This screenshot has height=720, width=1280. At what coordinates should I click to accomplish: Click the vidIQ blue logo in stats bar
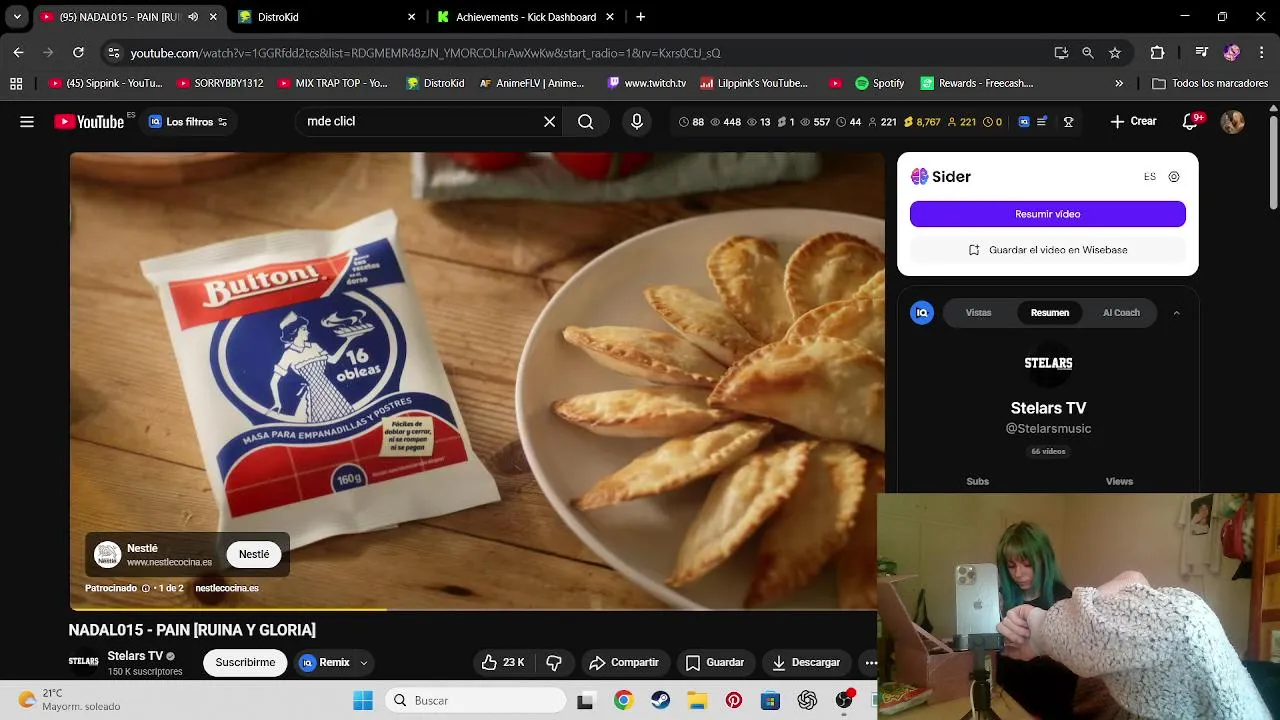click(1024, 122)
